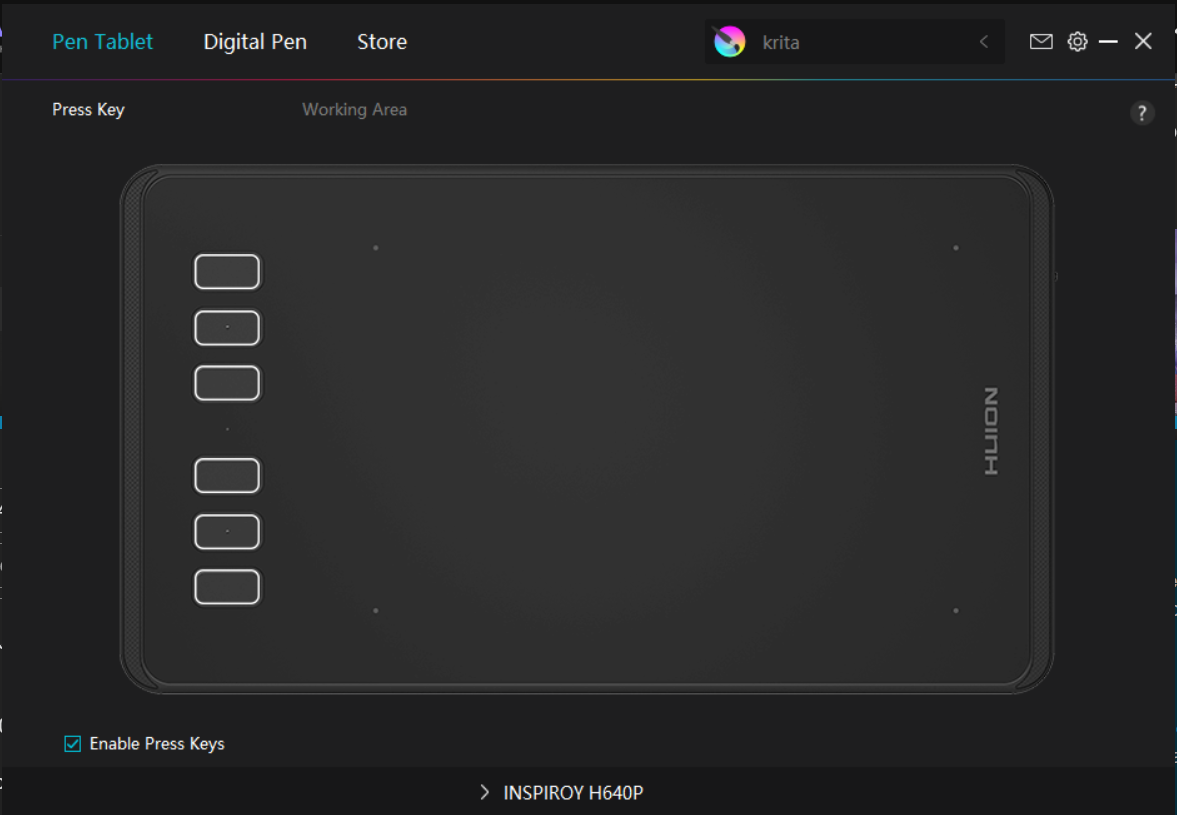Open the mail feedback icon

click(1040, 41)
